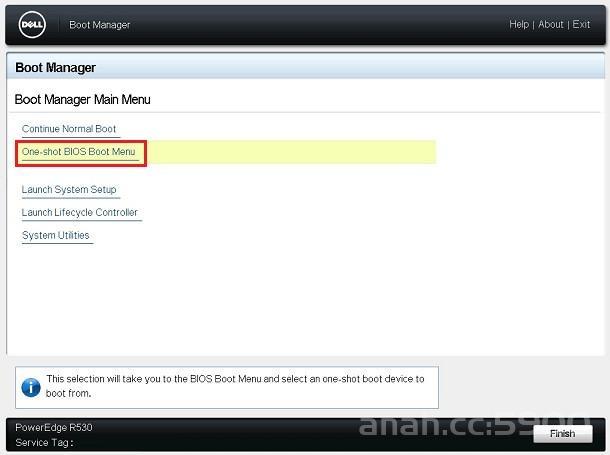Image resolution: width=610 pixels, height=455 pixels.
Task: Click the Boot Manager header title text
Action: coord(100,25)
